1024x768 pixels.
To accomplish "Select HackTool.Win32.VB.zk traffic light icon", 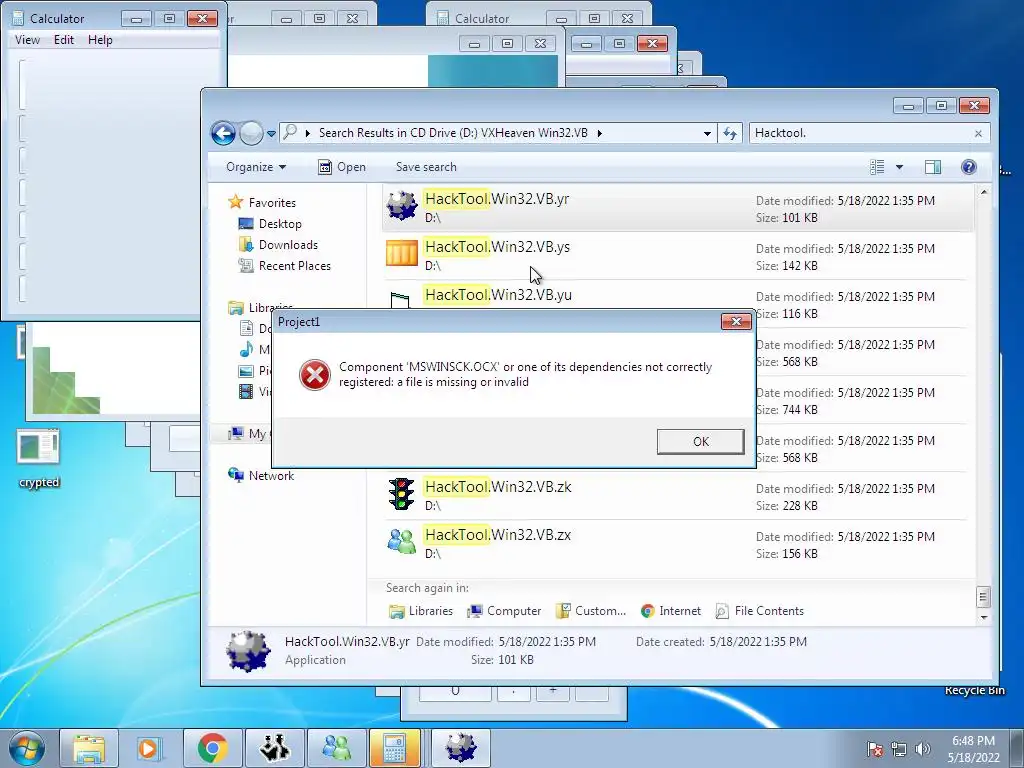I will 401,494.
